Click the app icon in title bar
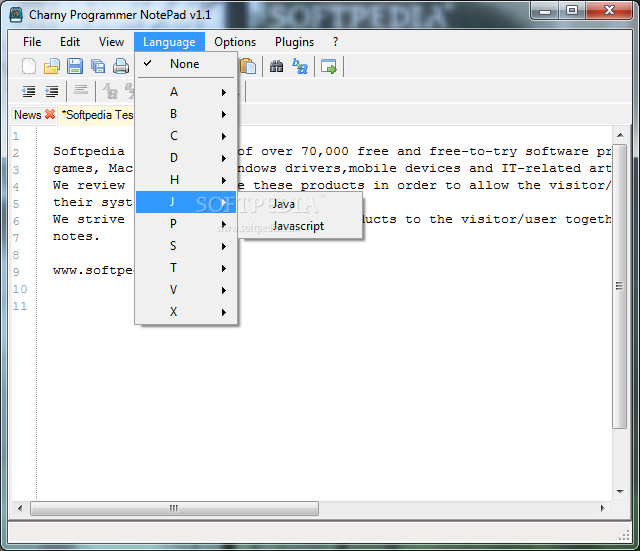The image size is (640, 551). pos(16,15)
